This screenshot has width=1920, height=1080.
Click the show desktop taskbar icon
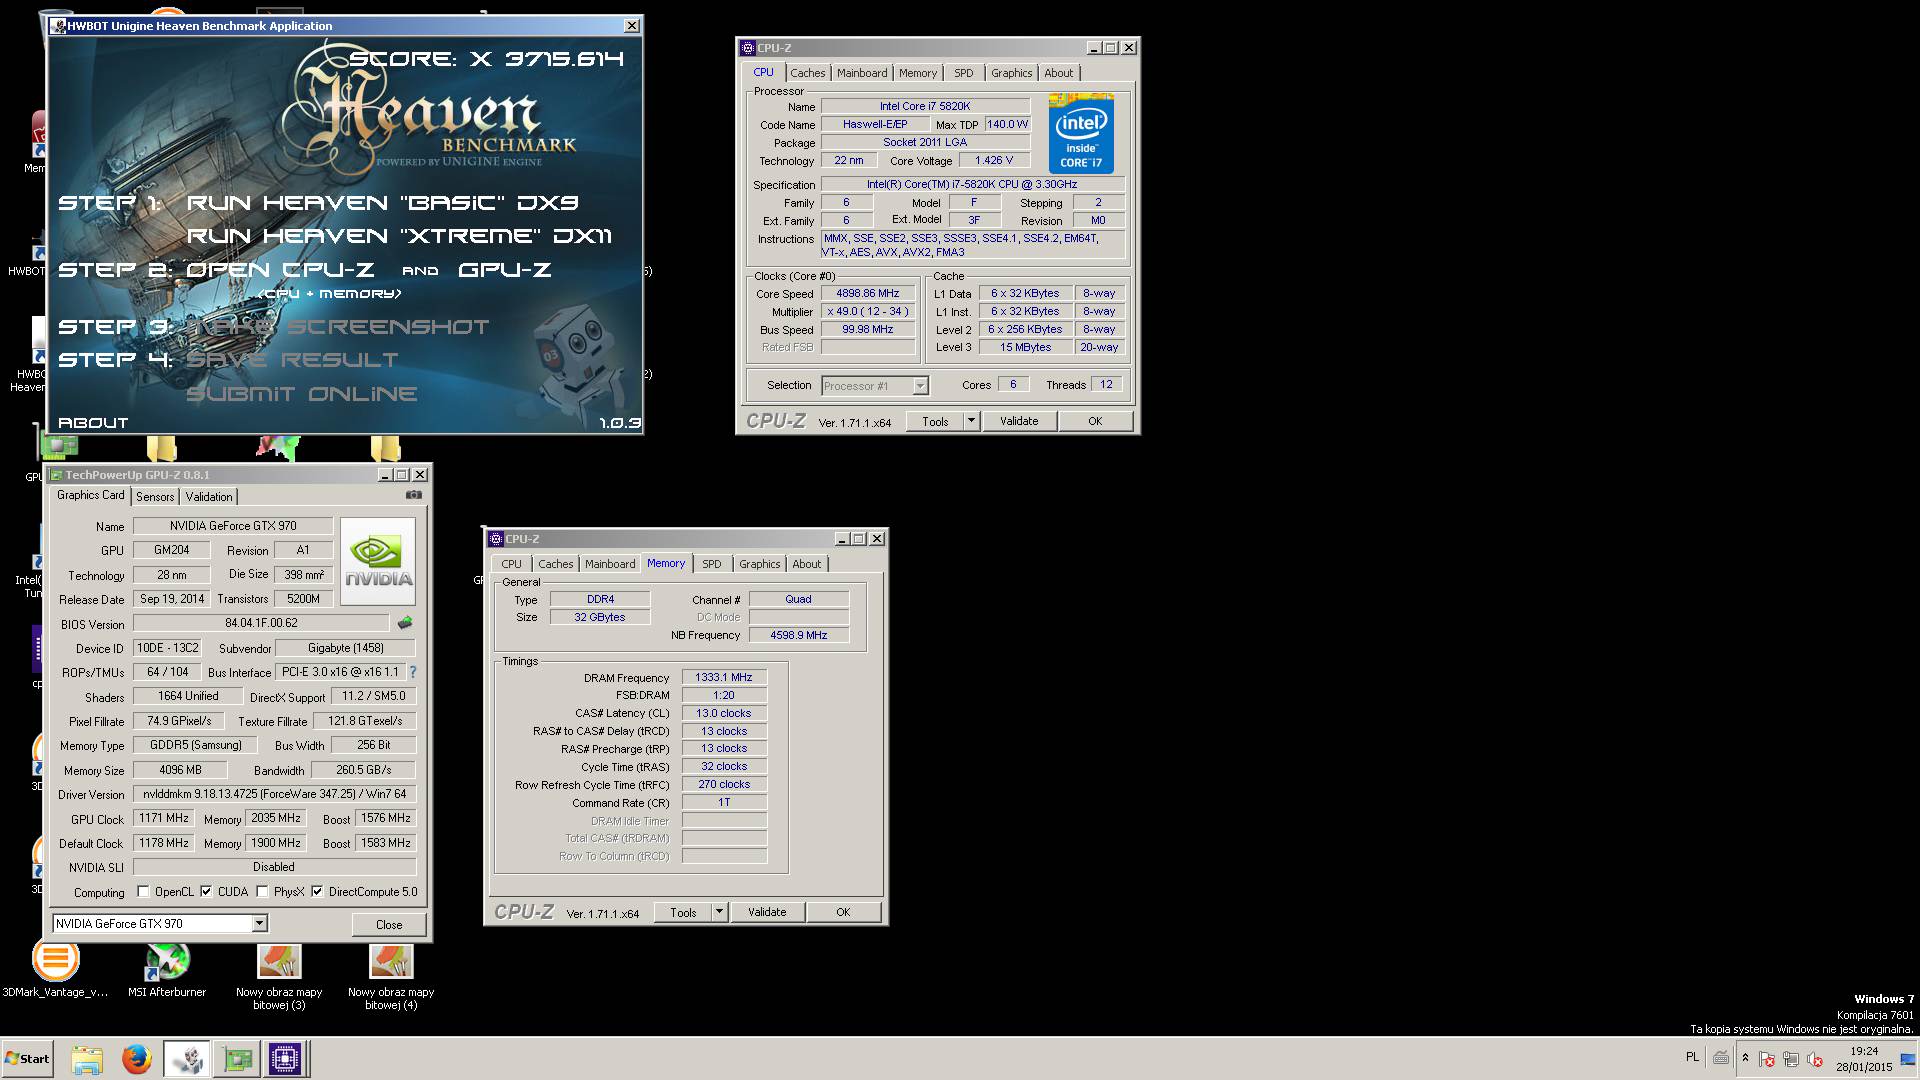tap(1908, 1058)
